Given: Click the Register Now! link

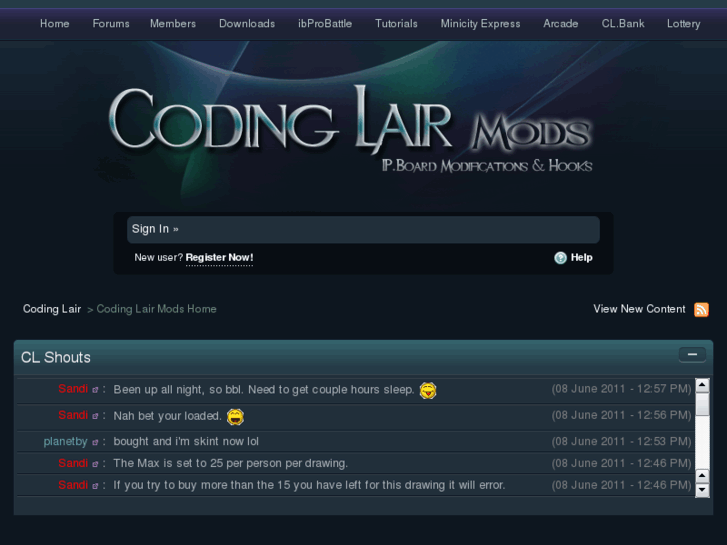Looking at the screenshot, I should click(219, 258).
